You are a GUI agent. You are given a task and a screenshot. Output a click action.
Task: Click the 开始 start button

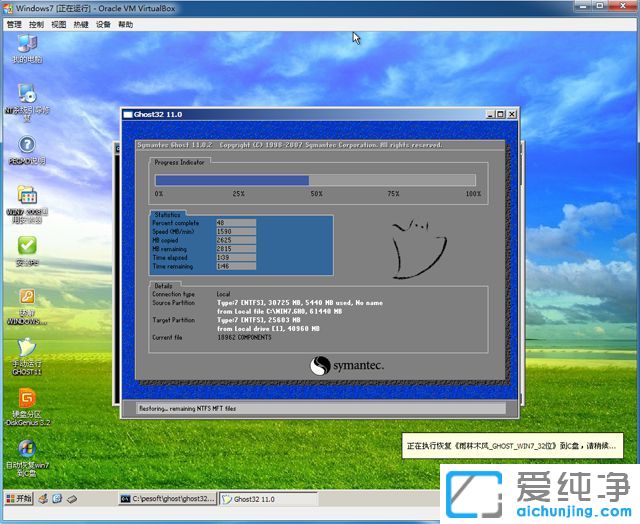[18, 498]
